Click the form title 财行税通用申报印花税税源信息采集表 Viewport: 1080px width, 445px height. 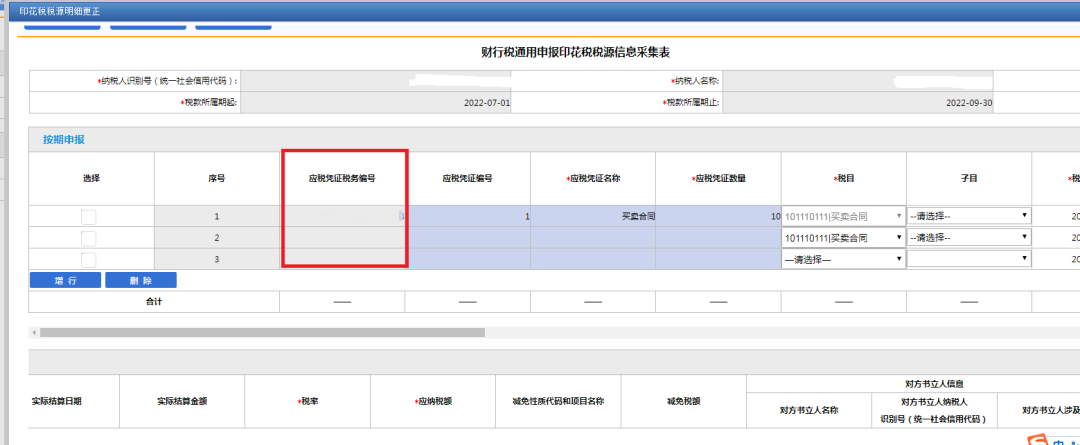[576, 52]
